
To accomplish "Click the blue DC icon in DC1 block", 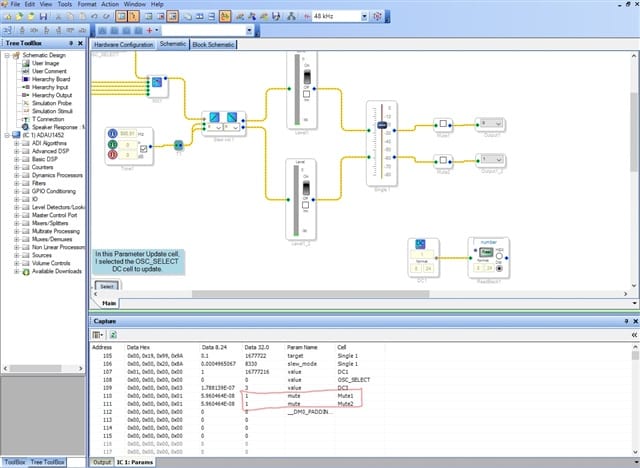I will (420, 244).
